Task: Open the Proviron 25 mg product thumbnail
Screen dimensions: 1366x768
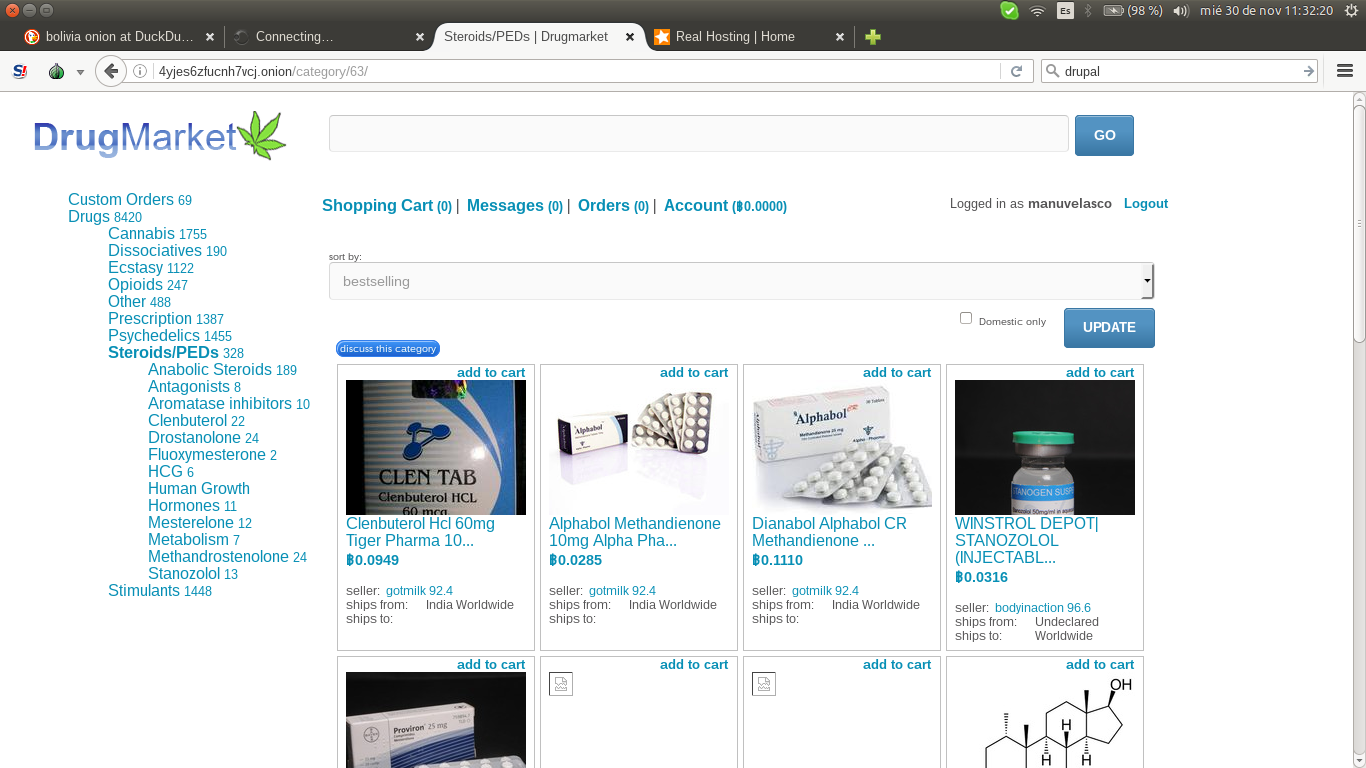Action: coord(436,720)
